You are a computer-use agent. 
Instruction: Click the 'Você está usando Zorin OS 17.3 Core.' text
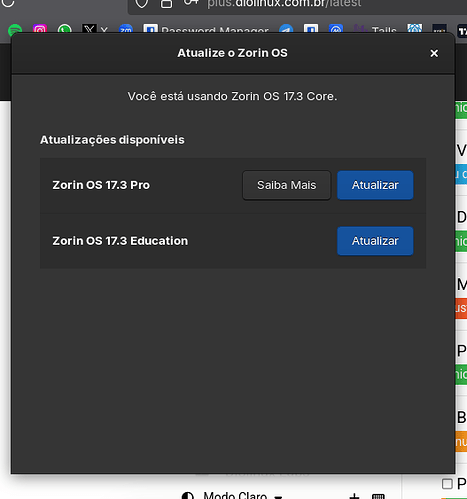pyautogui.click(x=232, y=96)
